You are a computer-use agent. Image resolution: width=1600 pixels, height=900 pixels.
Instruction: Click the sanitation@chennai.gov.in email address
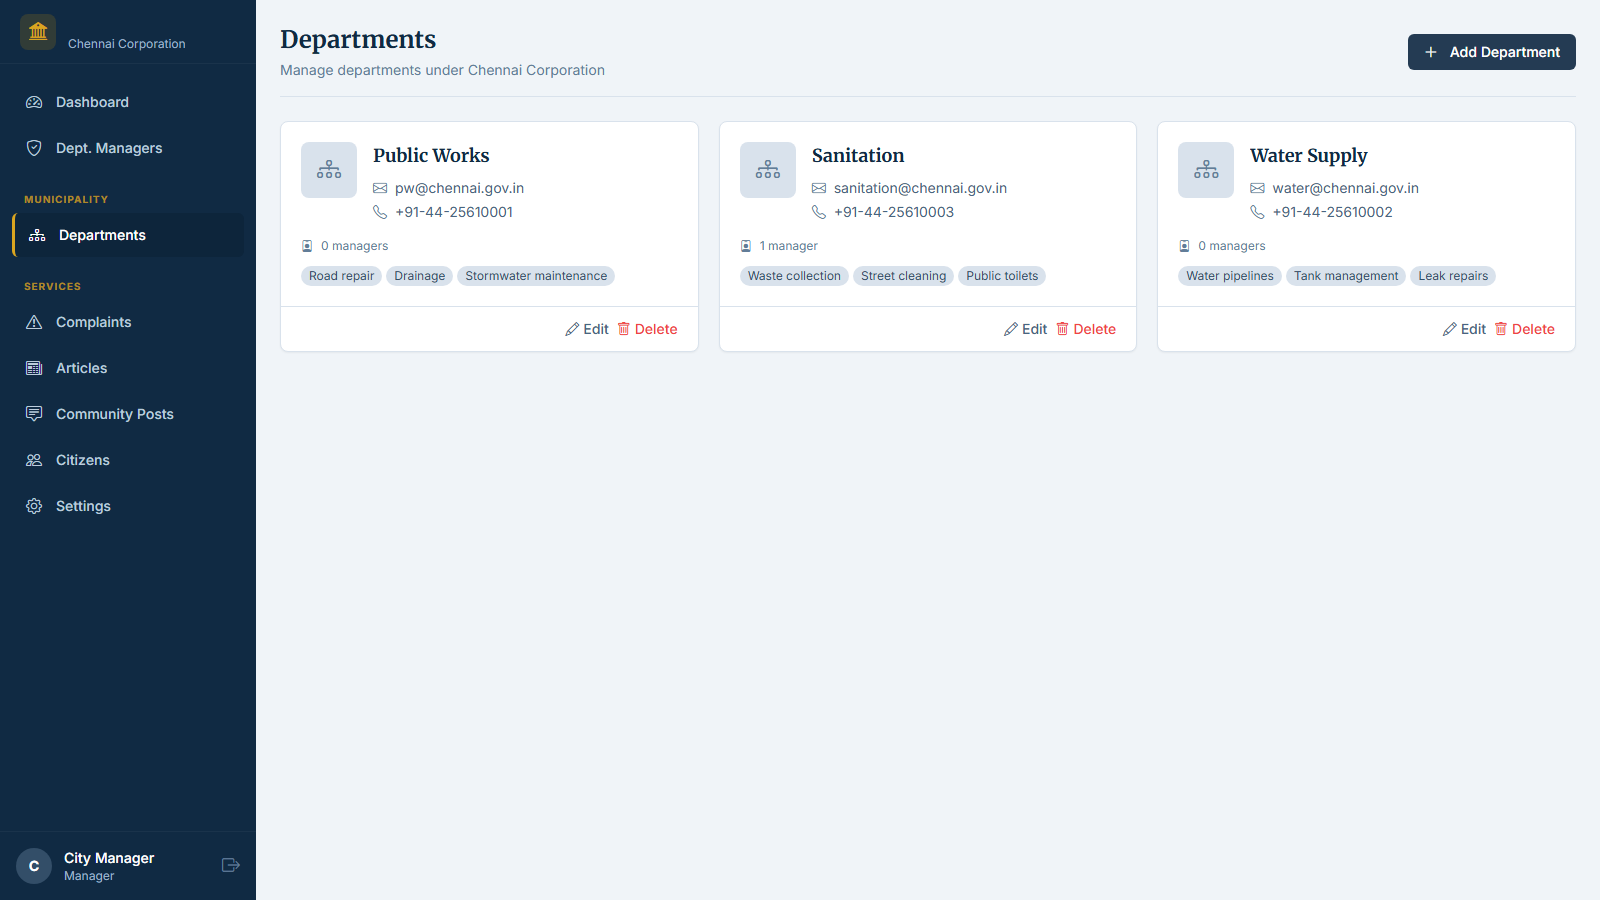(920, 188)
